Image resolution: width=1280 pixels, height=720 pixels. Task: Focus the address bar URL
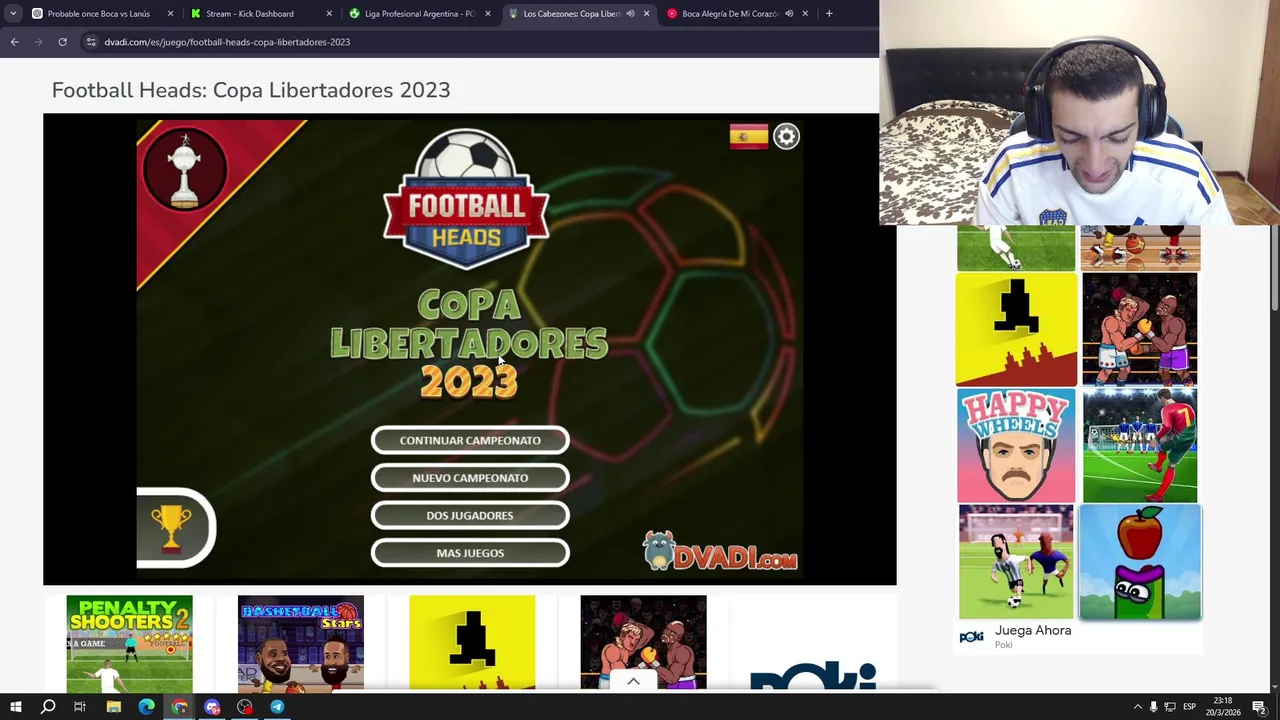pyautogui.click(x=227, y=42)
